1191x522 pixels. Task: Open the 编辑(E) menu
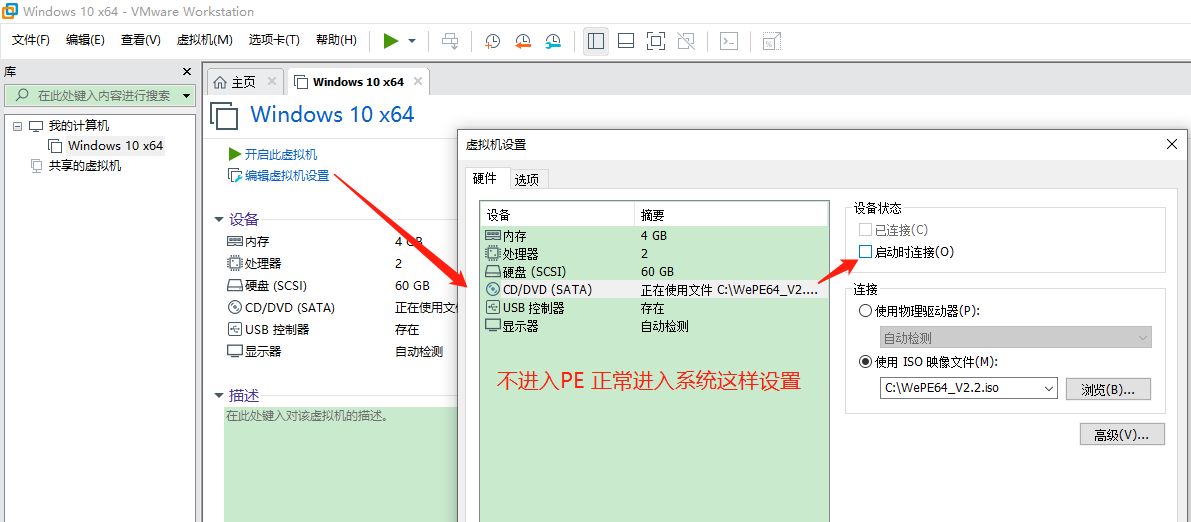(85, 40)
